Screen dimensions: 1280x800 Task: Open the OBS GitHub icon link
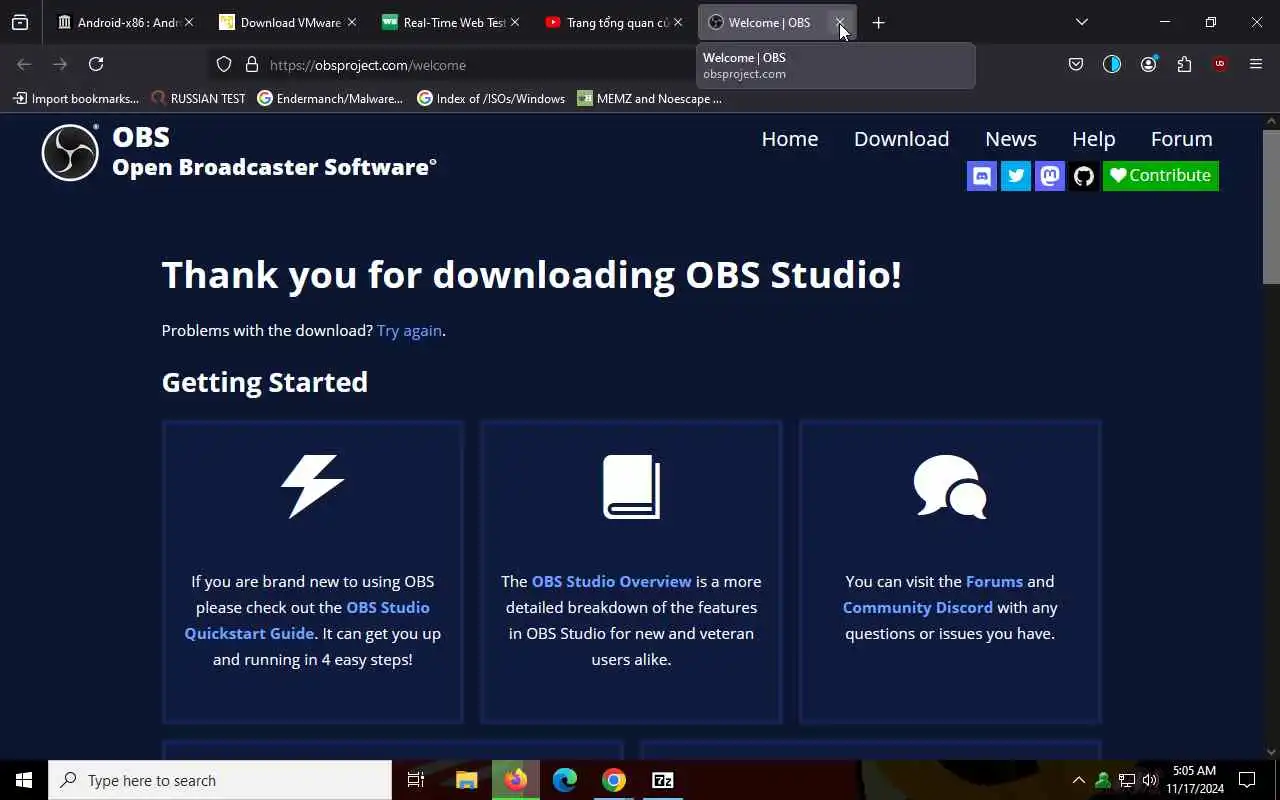1084,176
